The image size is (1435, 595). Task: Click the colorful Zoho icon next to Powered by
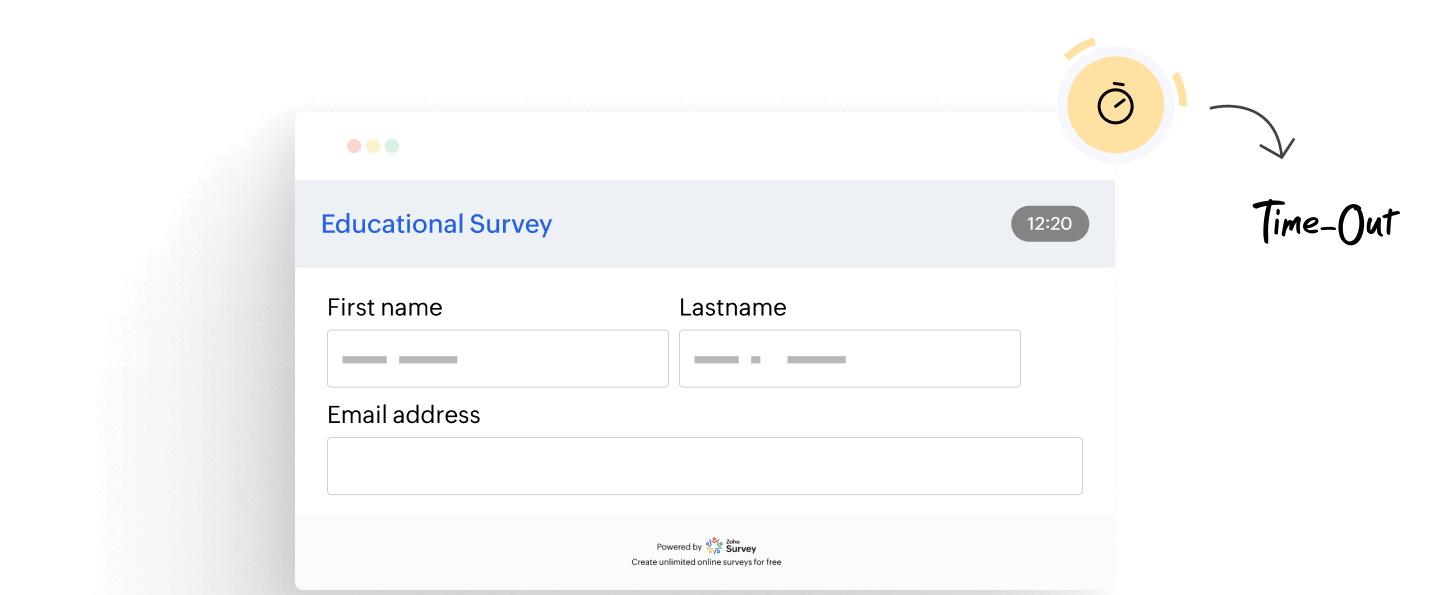click(712, 546)
